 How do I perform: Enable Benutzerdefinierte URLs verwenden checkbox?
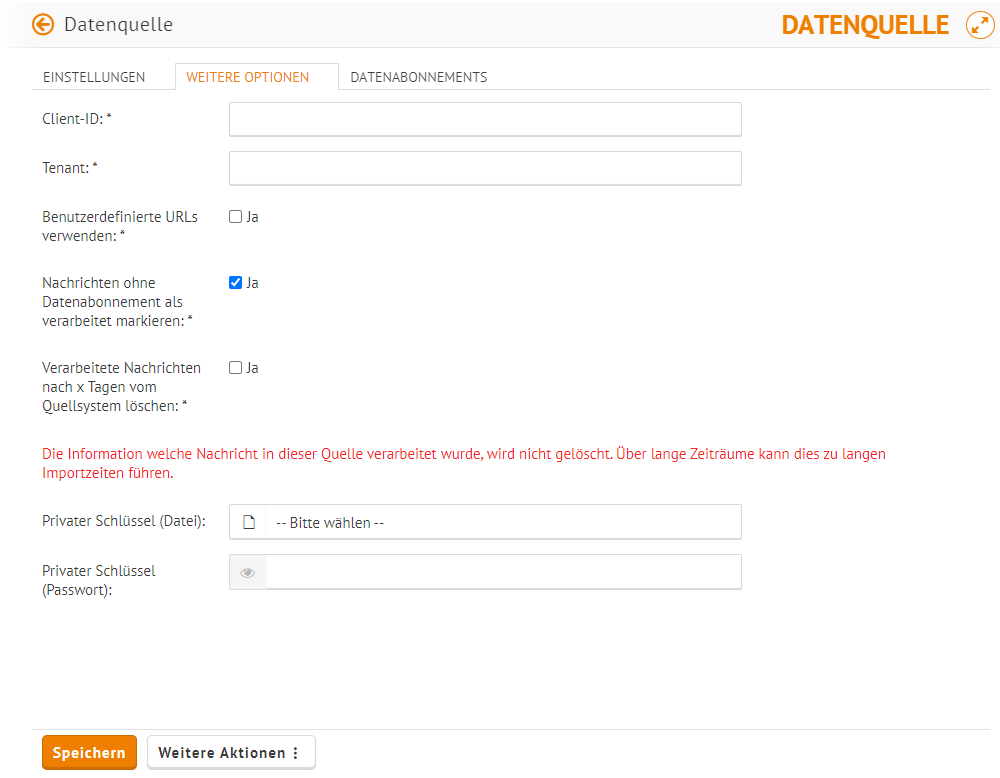235,217
